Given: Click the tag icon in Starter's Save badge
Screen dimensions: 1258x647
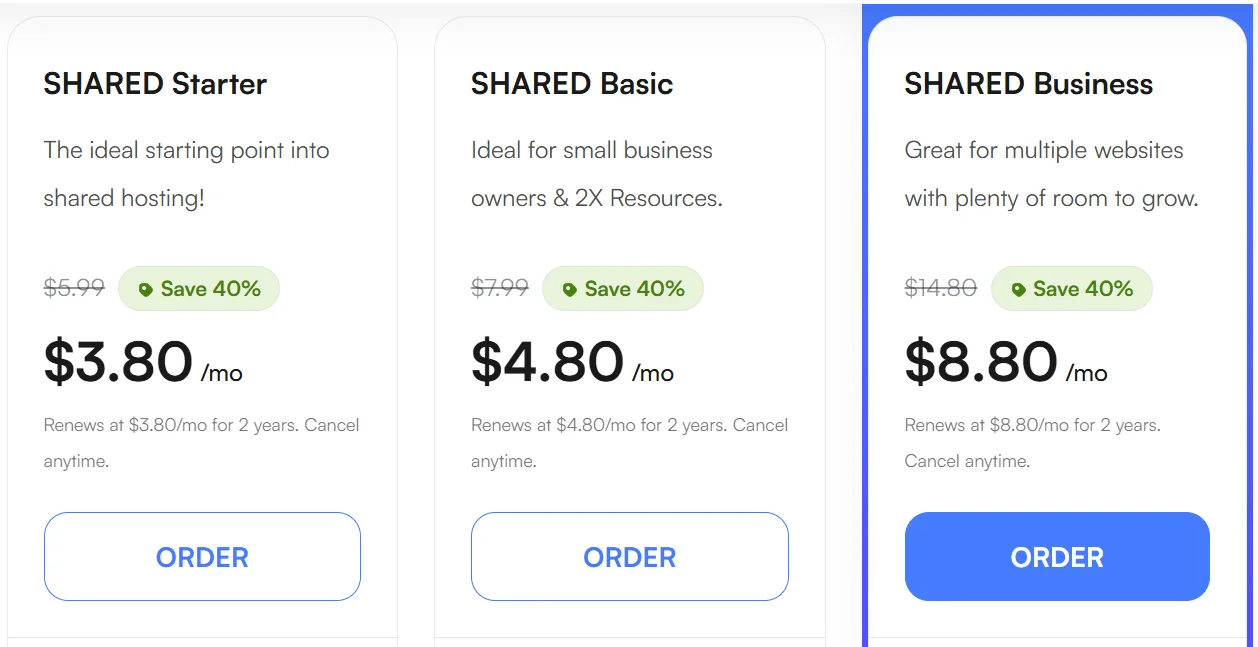Looking at the screenshot, I should tap(146, 290).
